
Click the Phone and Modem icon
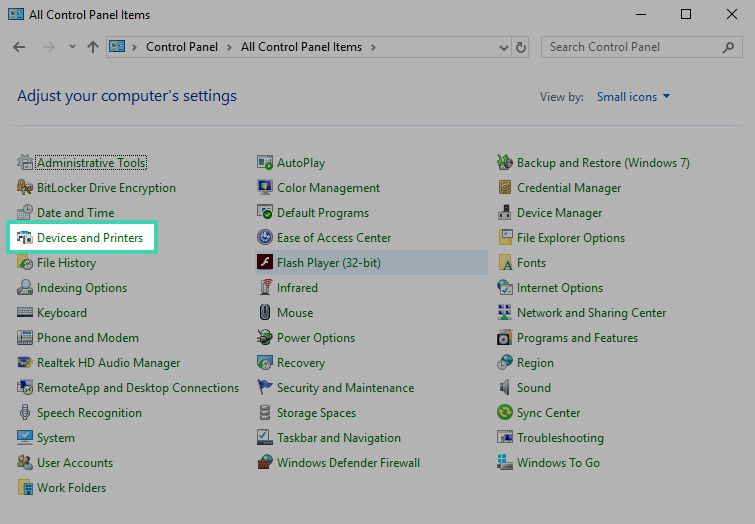click(x=25, y=338)
